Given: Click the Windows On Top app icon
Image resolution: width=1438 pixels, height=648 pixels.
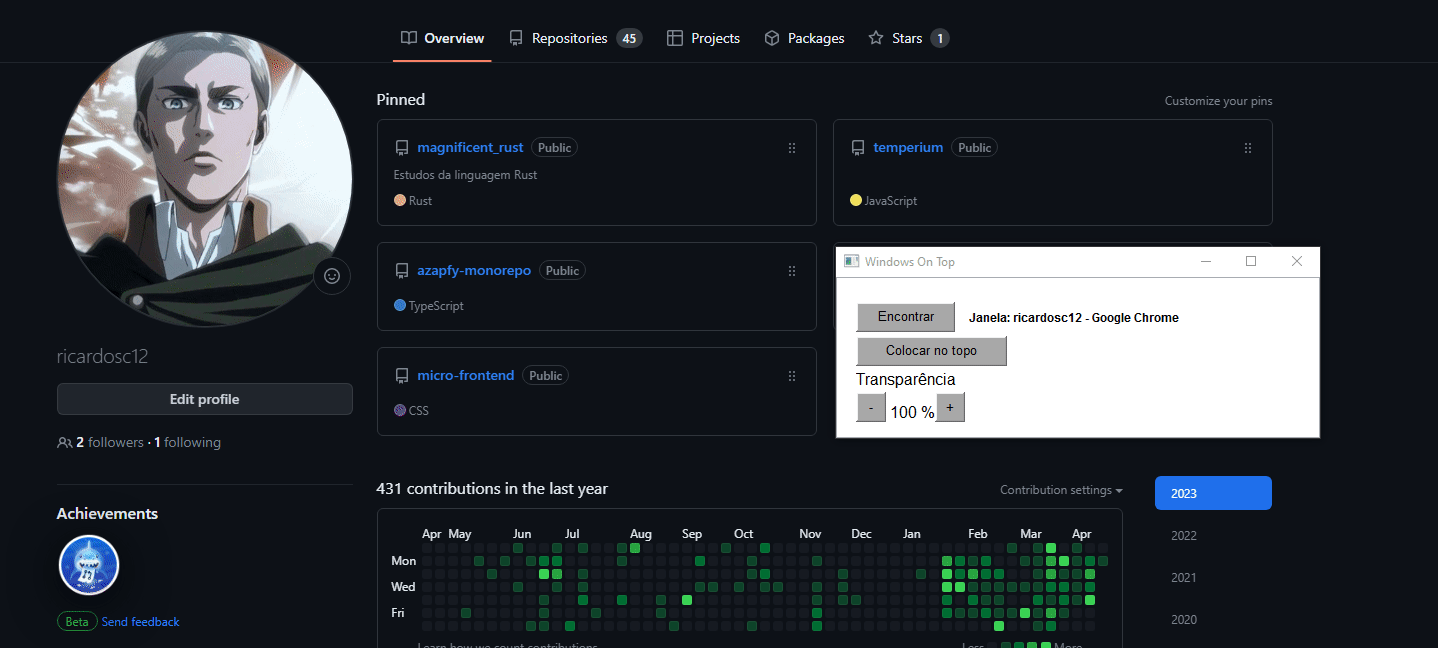Looking at the screenshot, I should [x=852, y=261].
